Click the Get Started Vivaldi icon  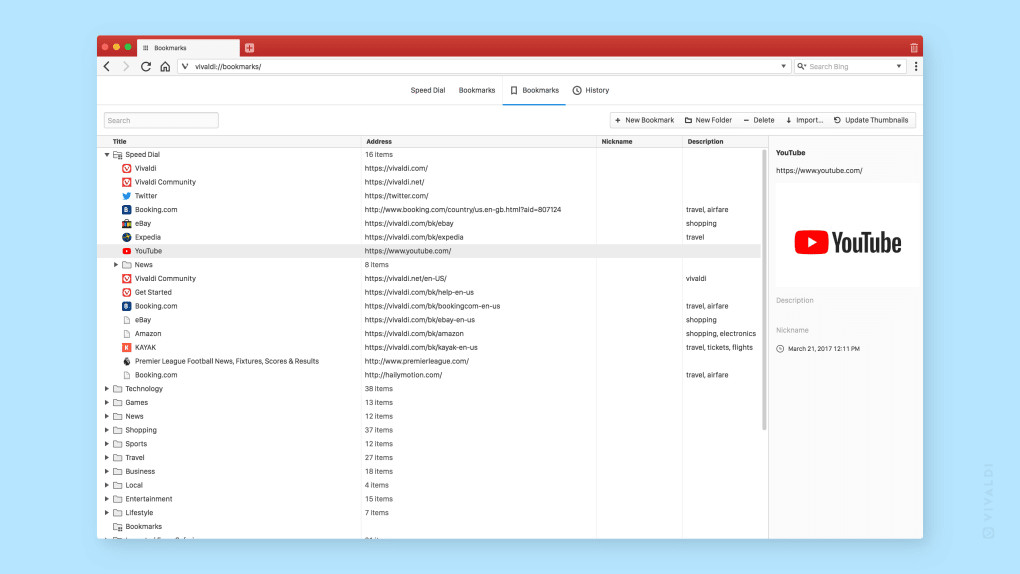pos(127,292)
